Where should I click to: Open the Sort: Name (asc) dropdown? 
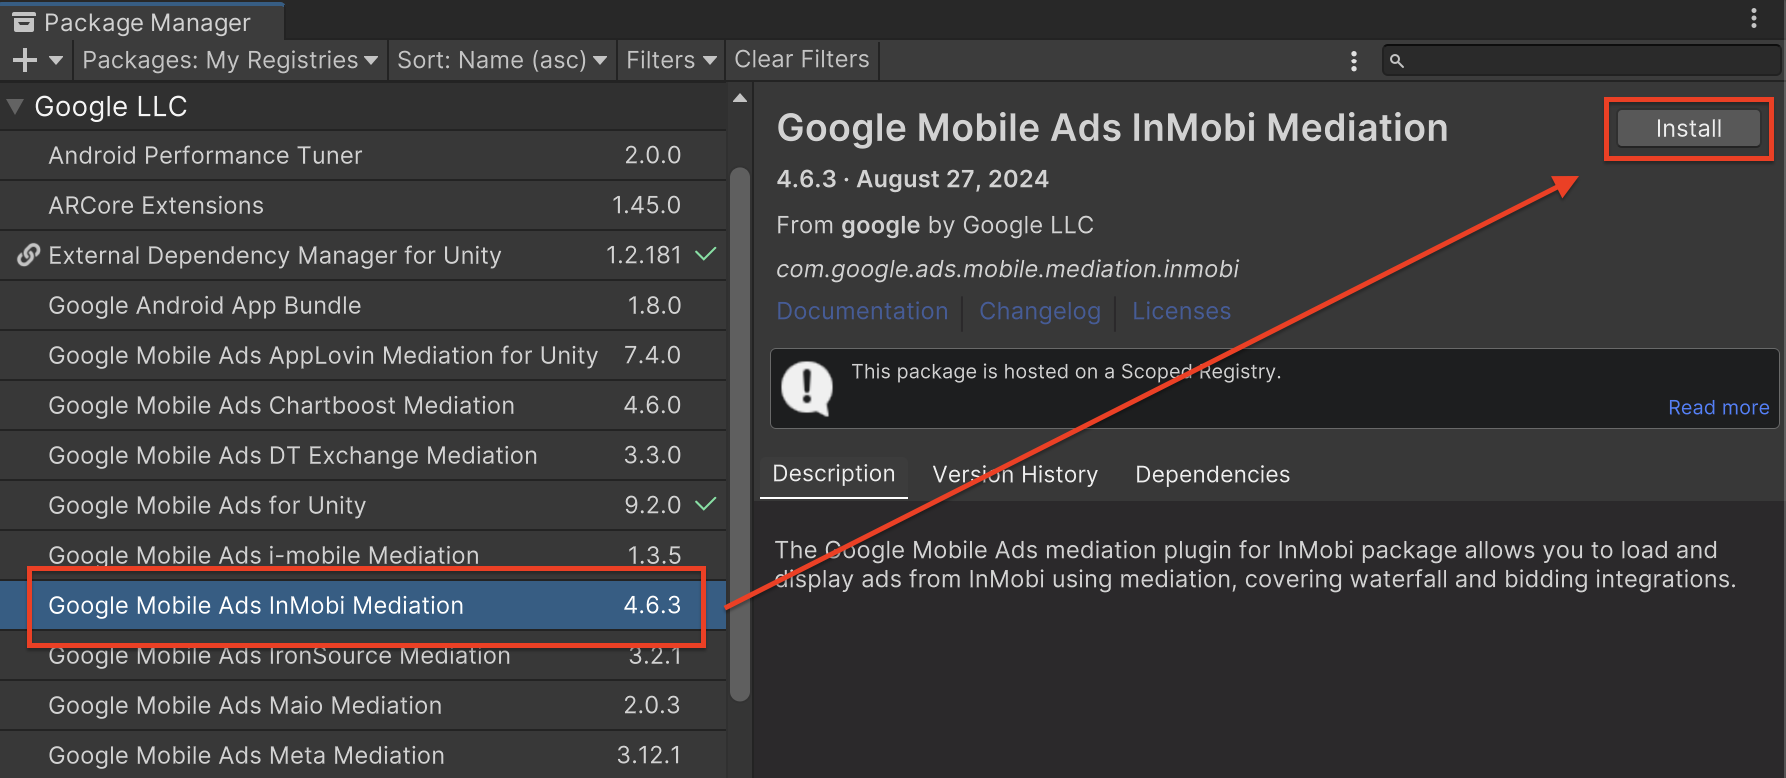(x=501, y=60)
